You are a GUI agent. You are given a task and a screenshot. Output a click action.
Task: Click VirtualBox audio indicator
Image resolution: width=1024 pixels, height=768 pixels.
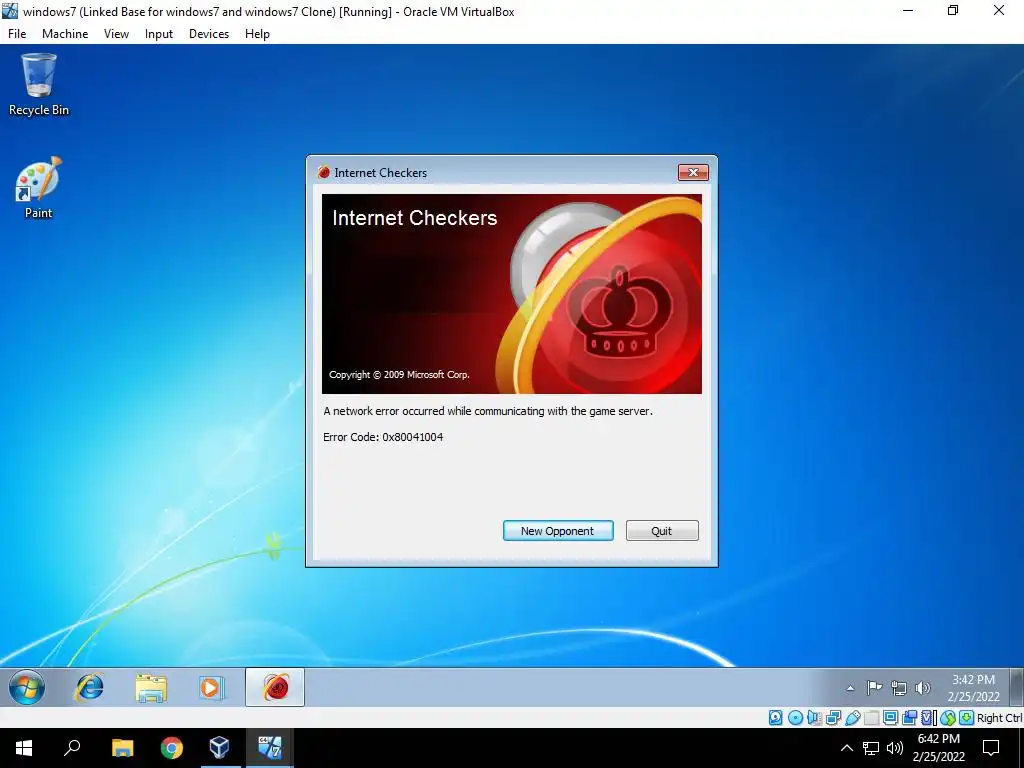pos(814,718)
